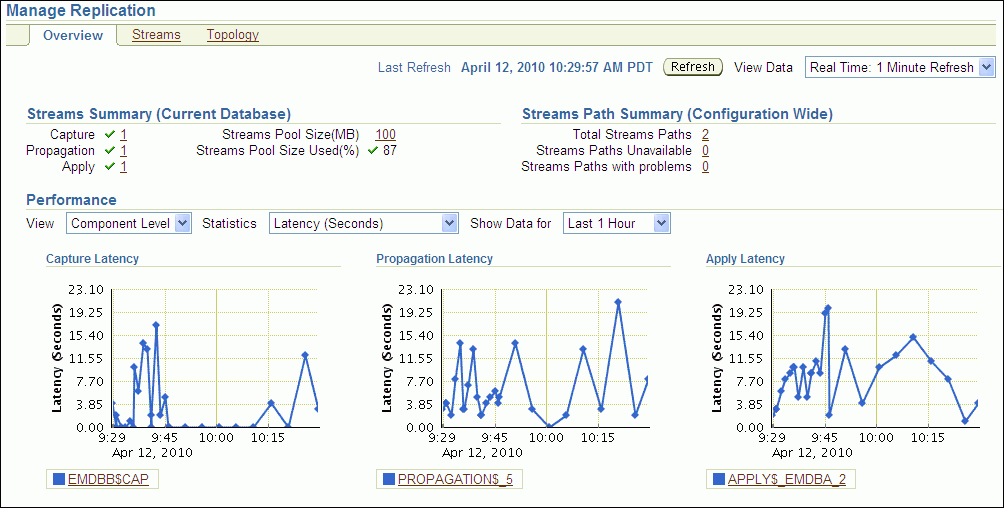
Task: Open the PROPAGATION$_5 link
Action: 455,480
